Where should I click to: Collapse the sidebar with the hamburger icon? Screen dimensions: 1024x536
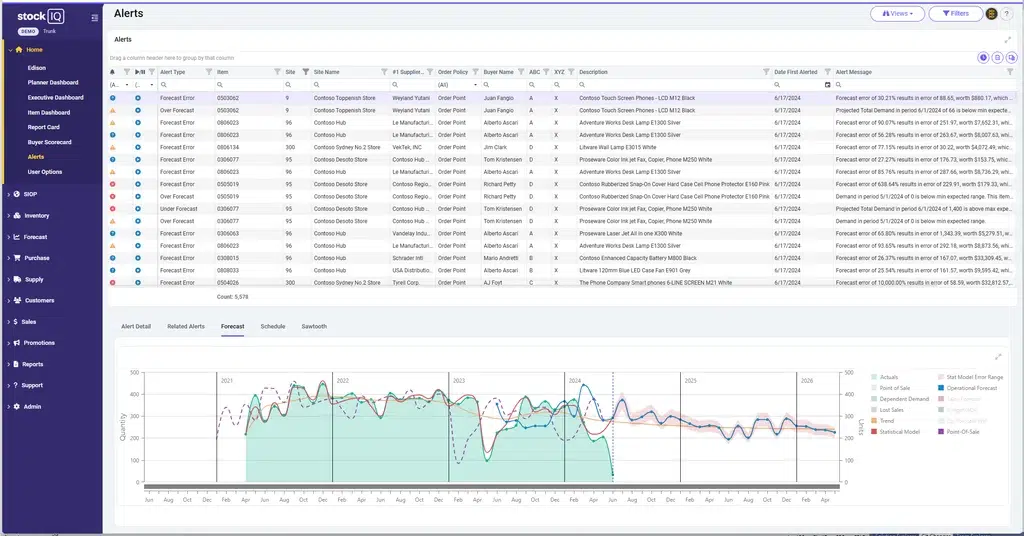(x=95, y=18)
